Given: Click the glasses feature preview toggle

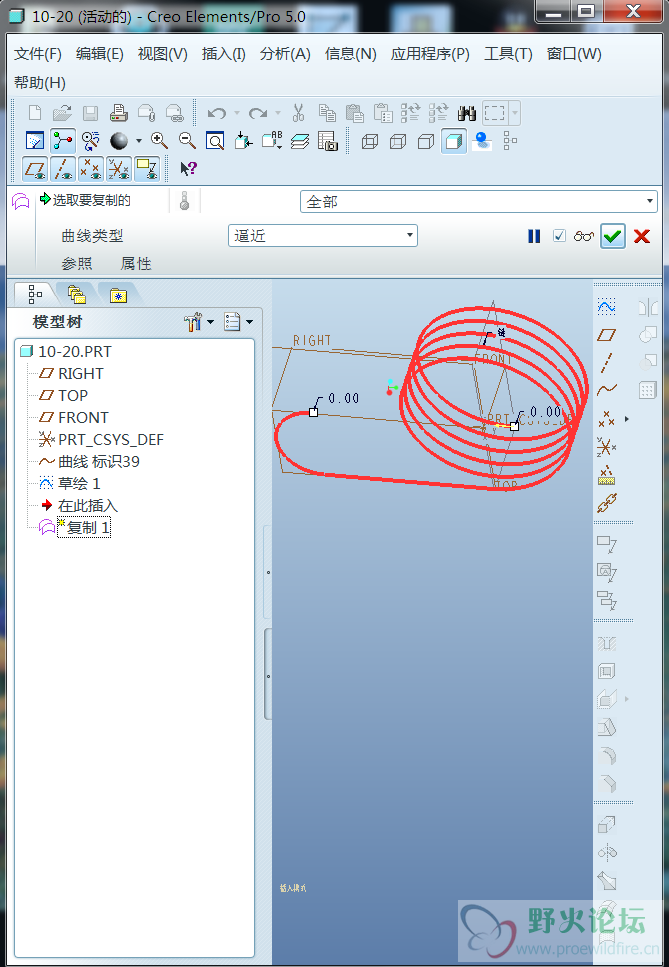Looking at the screenshot, I should point(583,236).
